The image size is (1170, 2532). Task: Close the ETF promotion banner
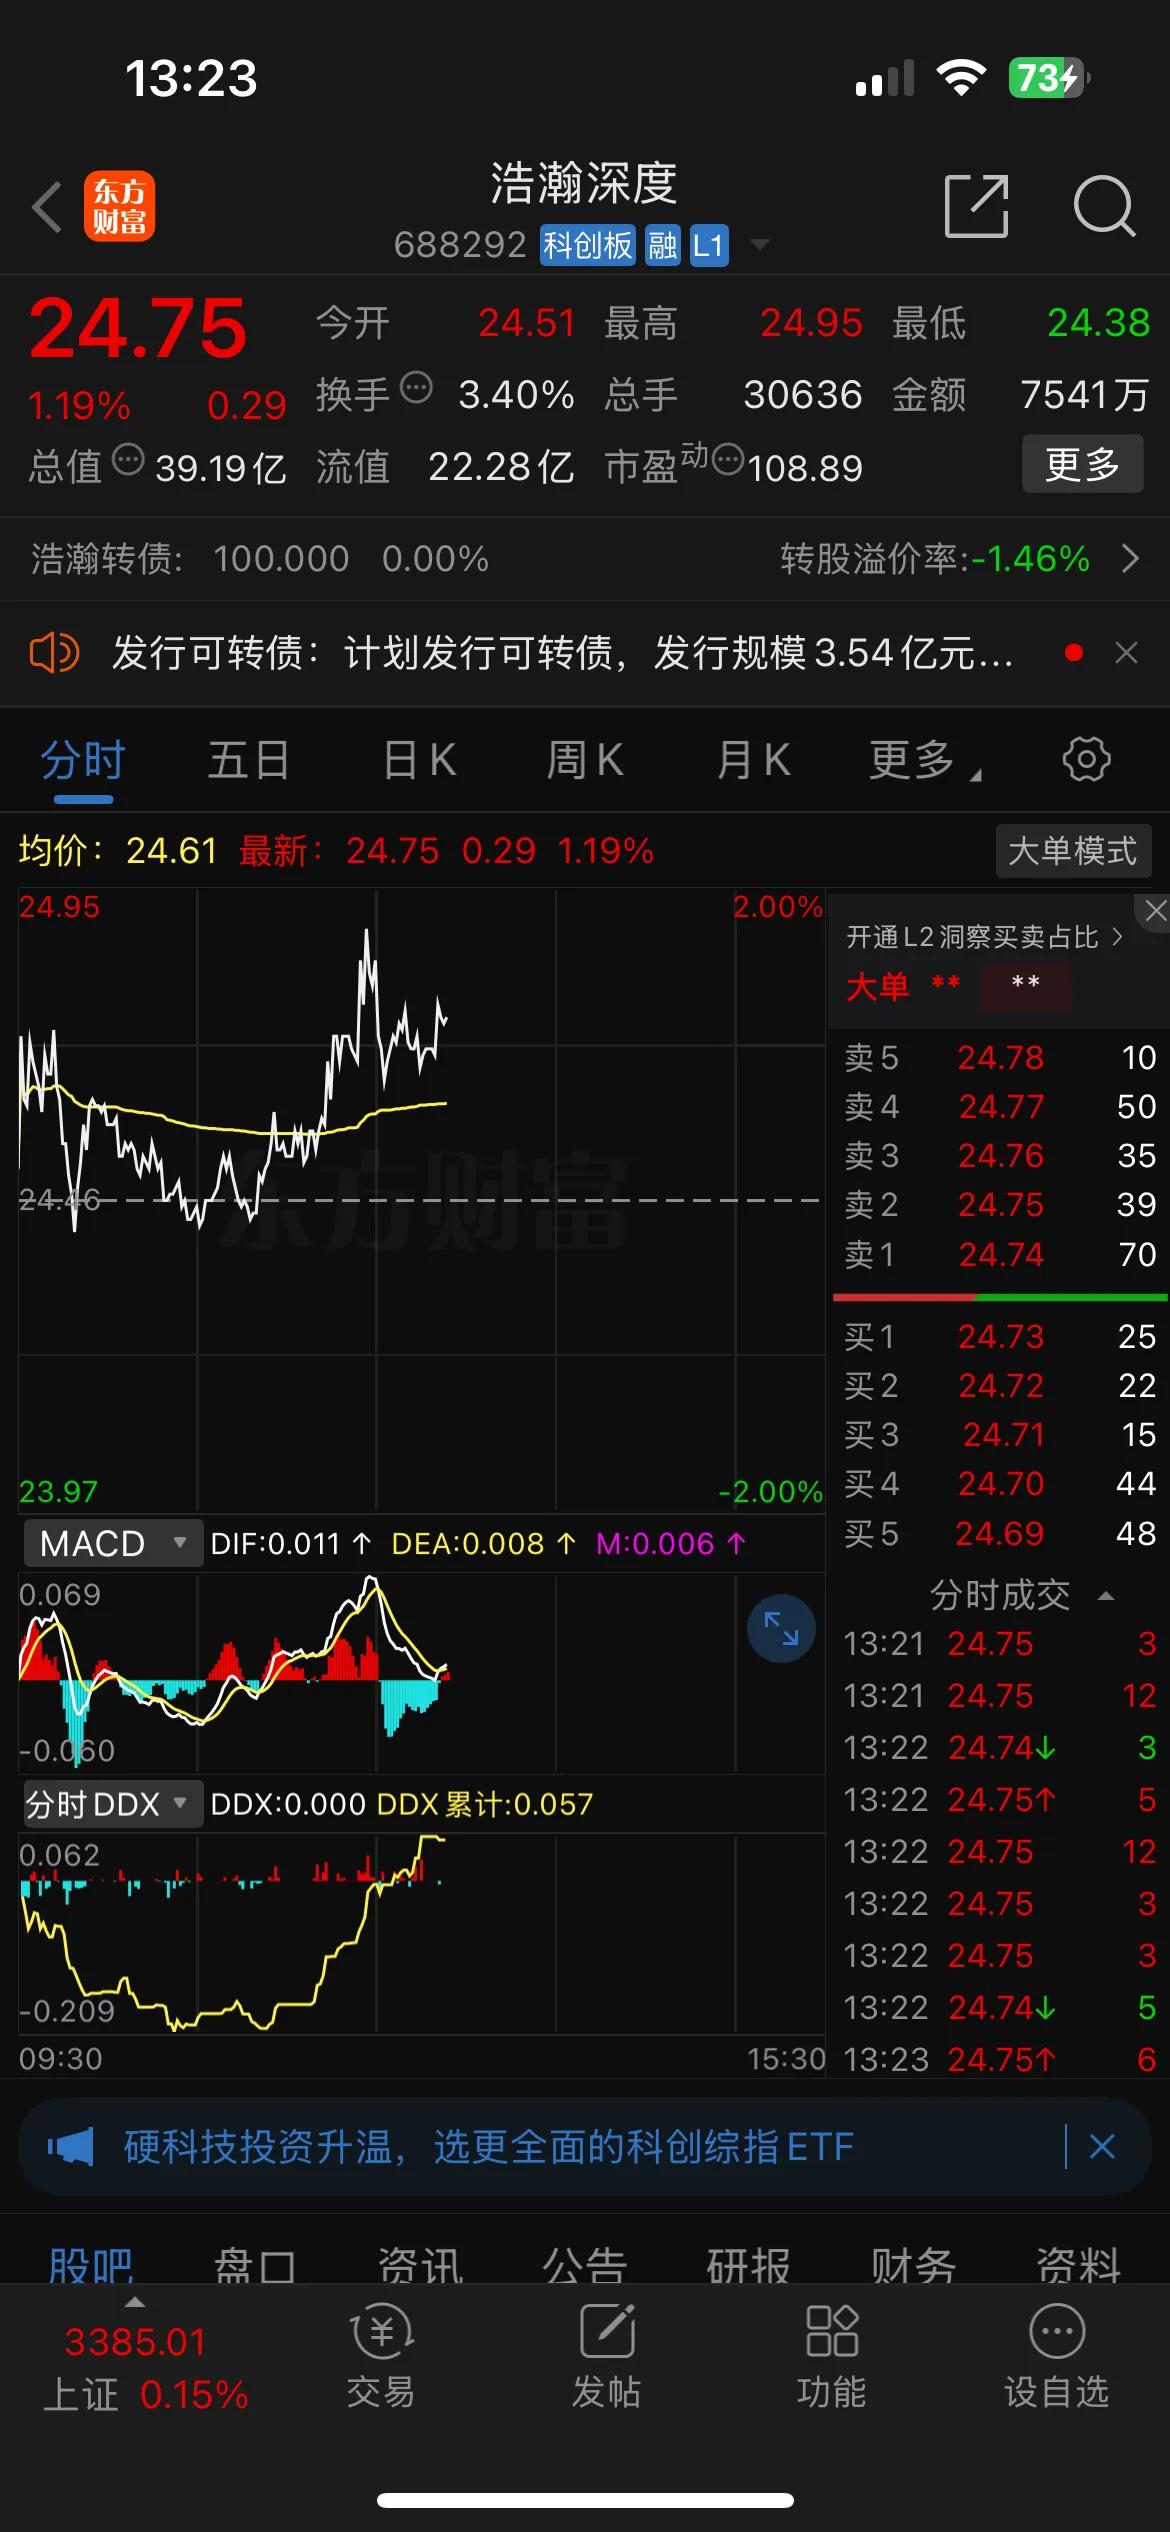(1102, 2146)
